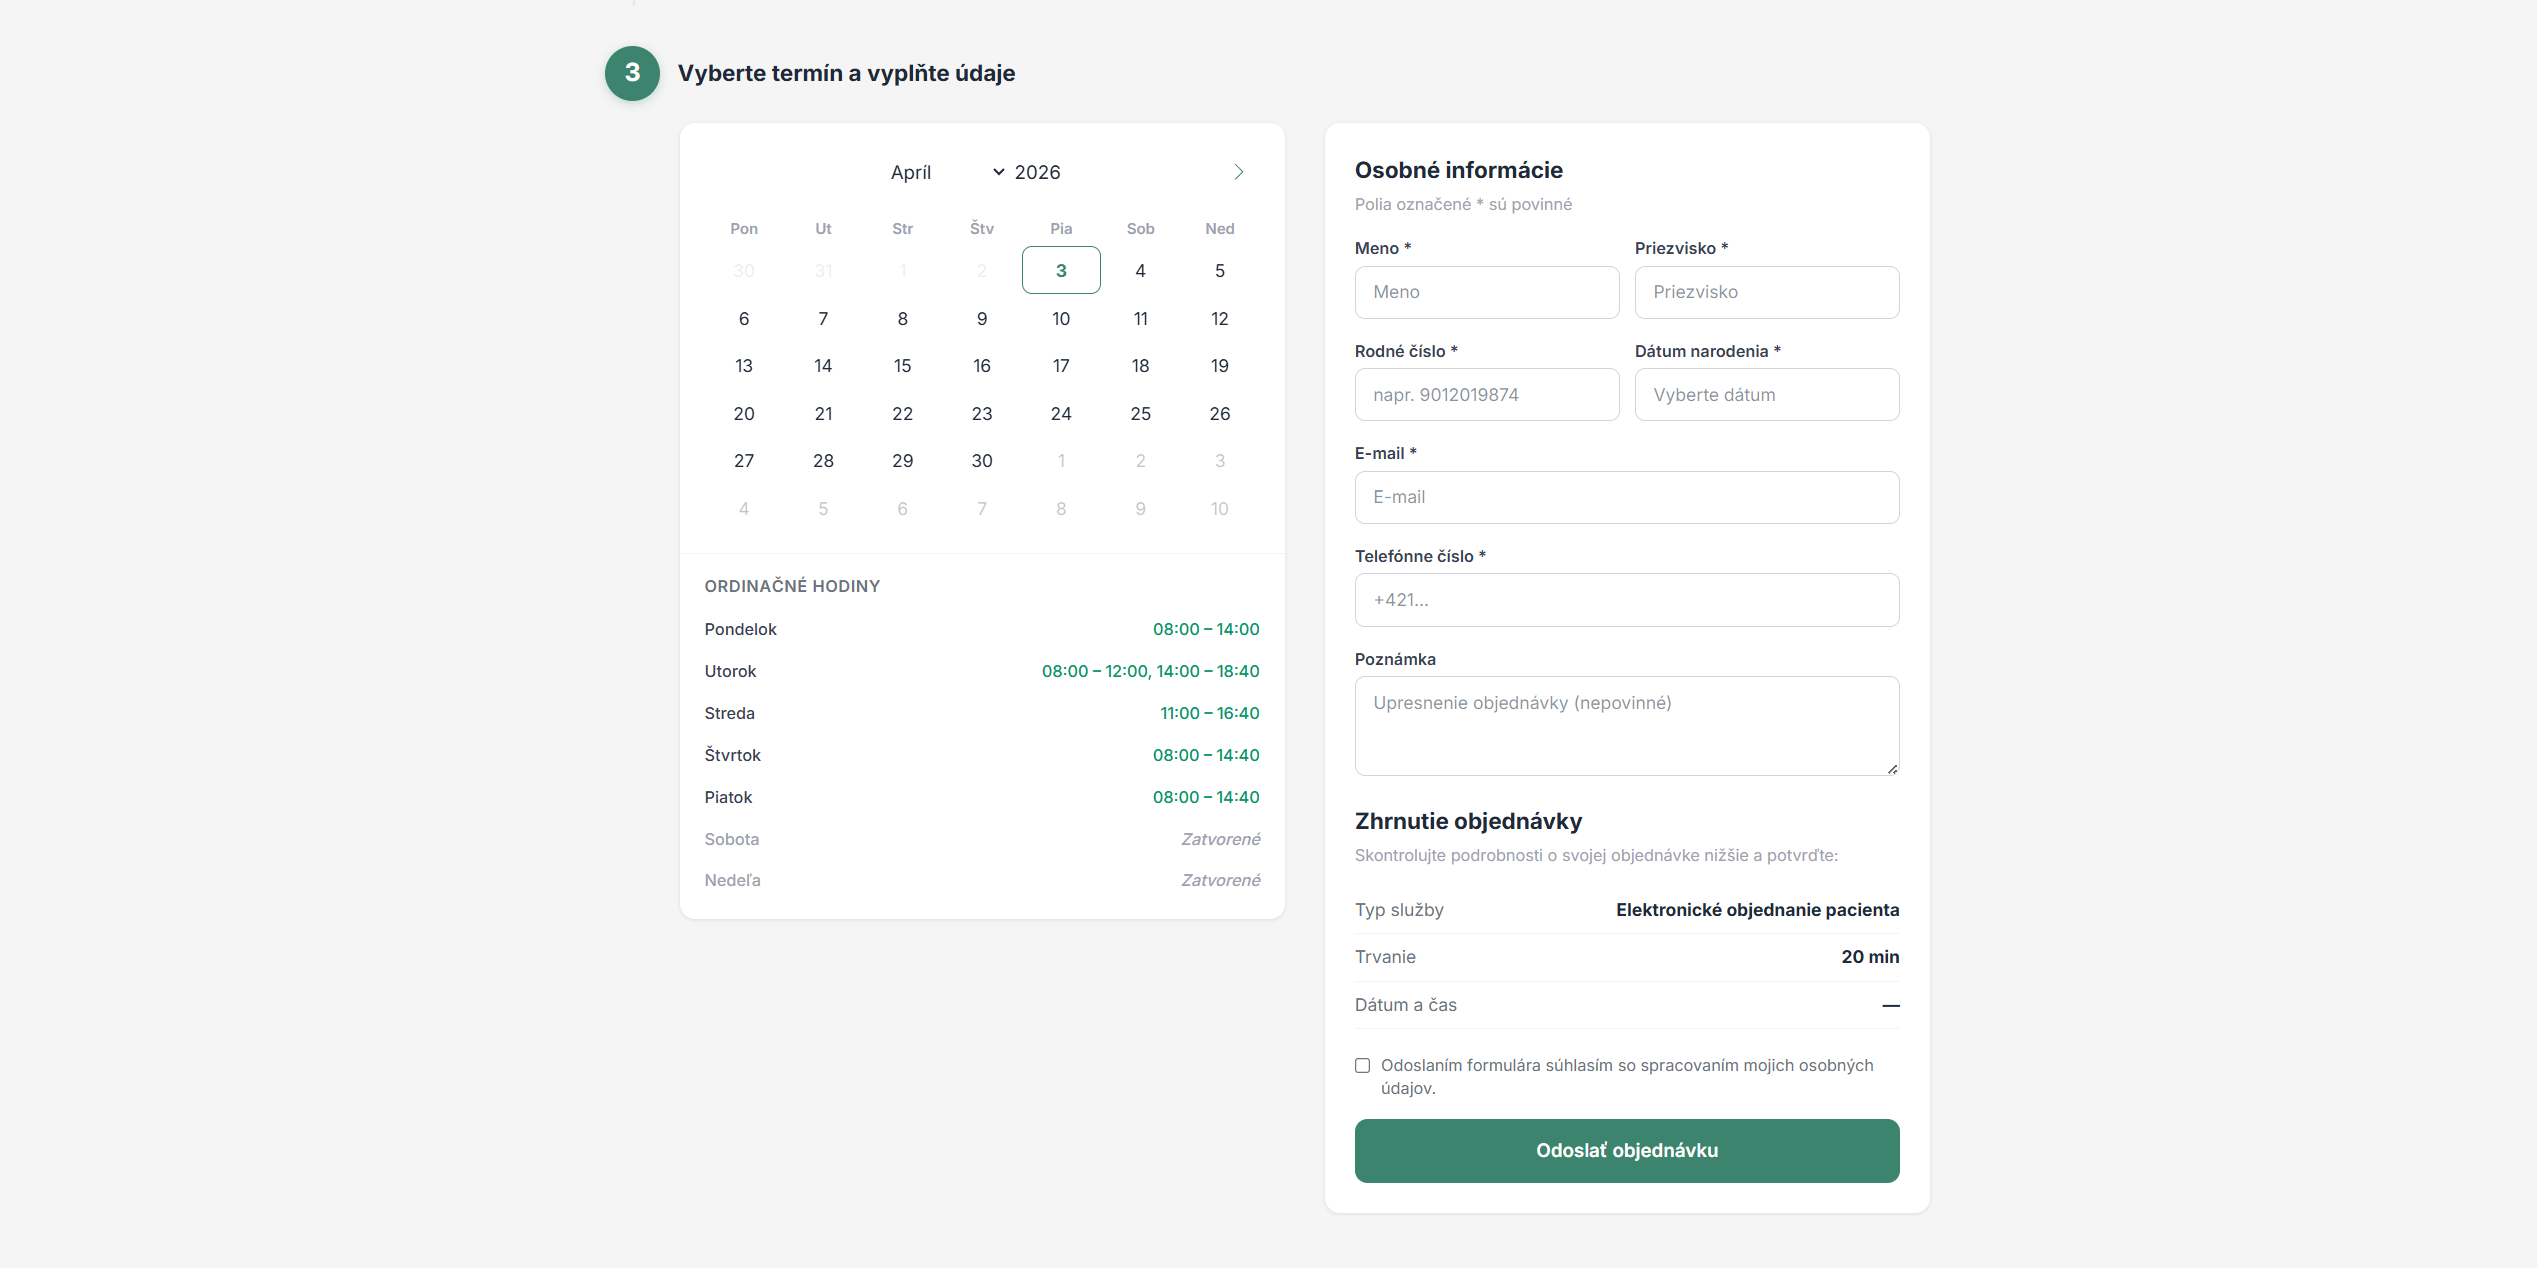Select April 30 on the calendar
Screen dimensions: 2537x1268
[981, 461]
